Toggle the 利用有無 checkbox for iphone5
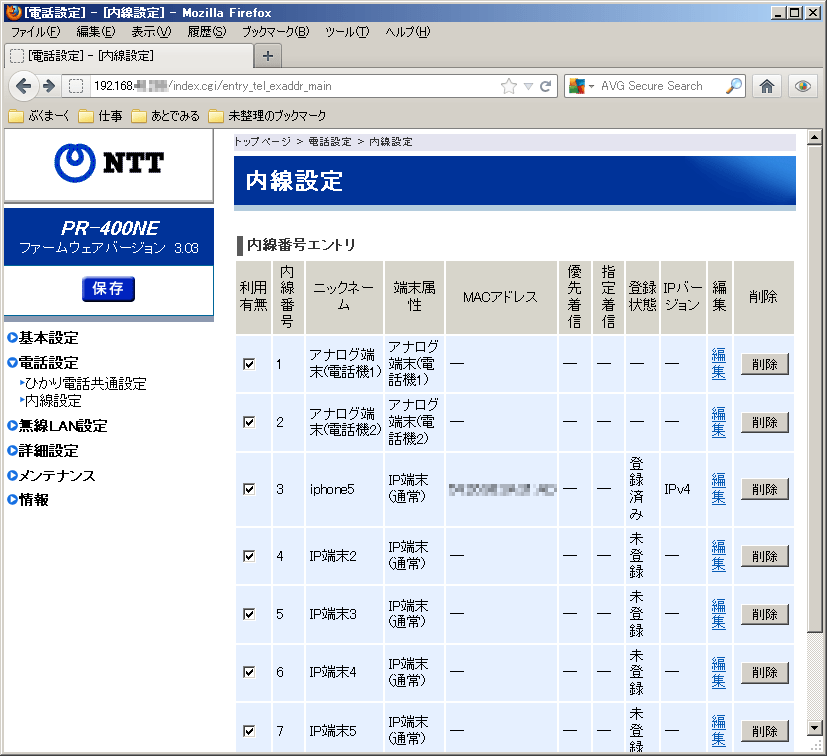 (x=249, y=489)
